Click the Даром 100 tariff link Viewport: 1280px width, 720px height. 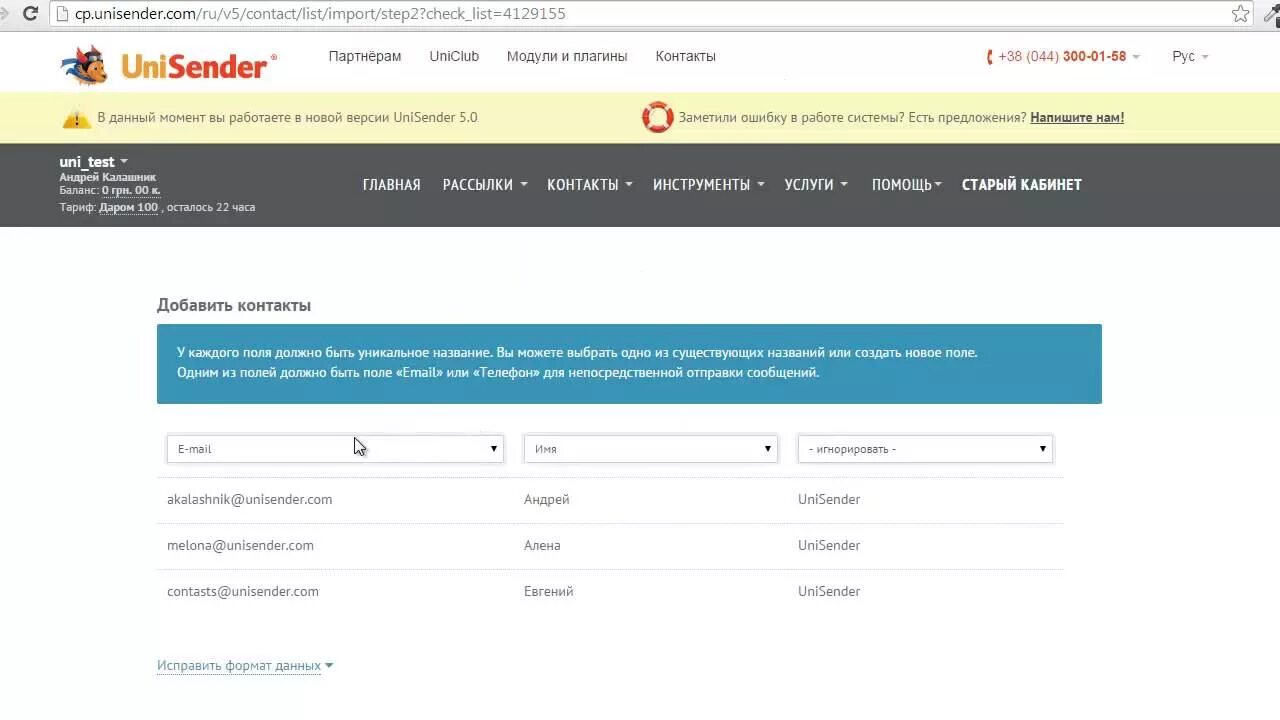click(129, 208)
